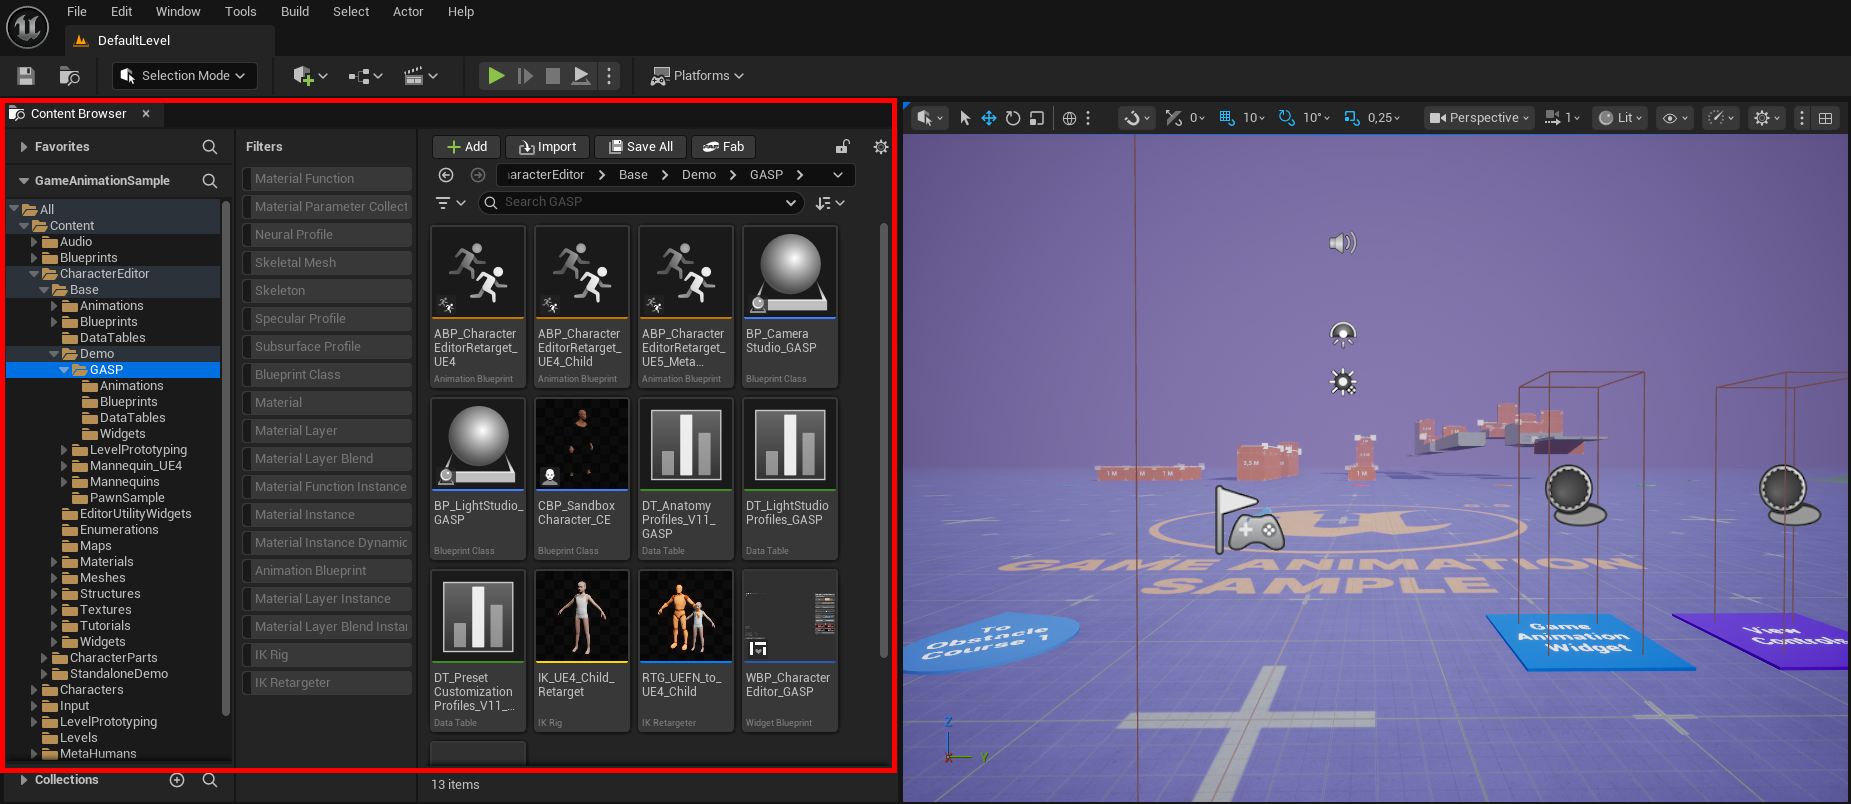This screenshot has width=1851, height=804.
Task: Open the play options three-dot menu
Action: 609,76
